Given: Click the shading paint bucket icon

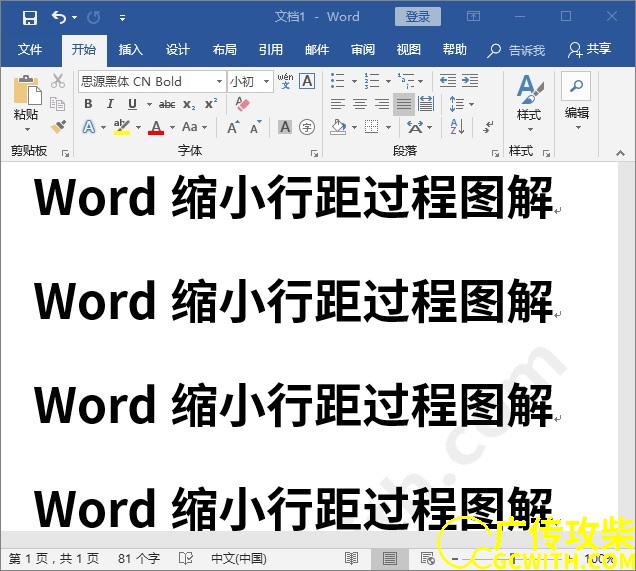Looking at the screenshot, I should pos(338,127).
